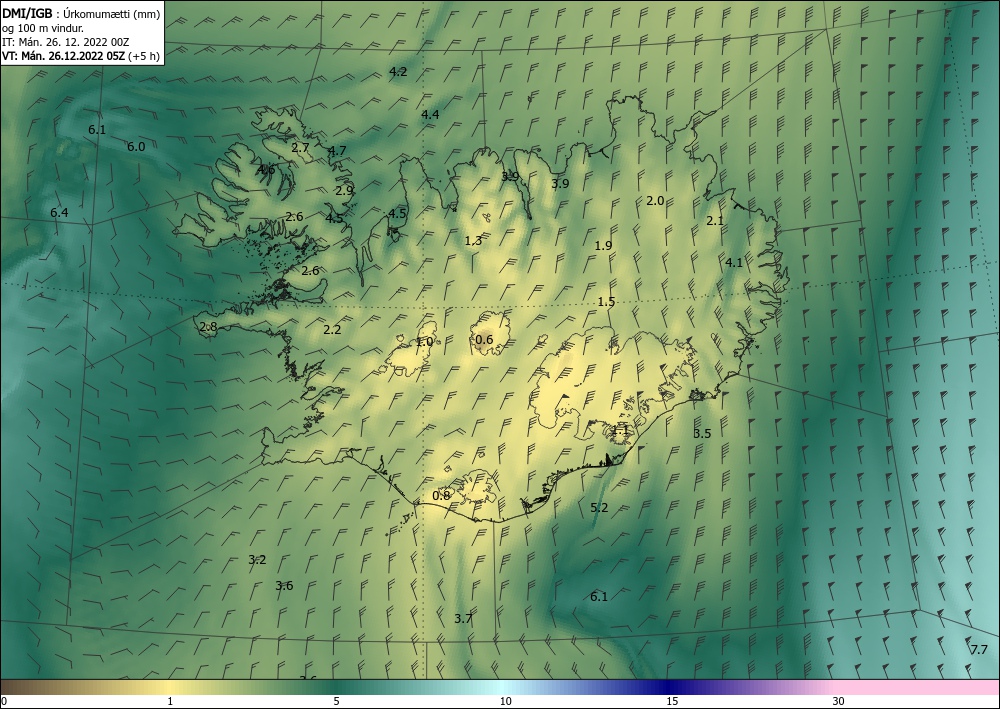Click the 2.2 value on the map
Screen dimensions: 1000x709
(x=332, y=330)
